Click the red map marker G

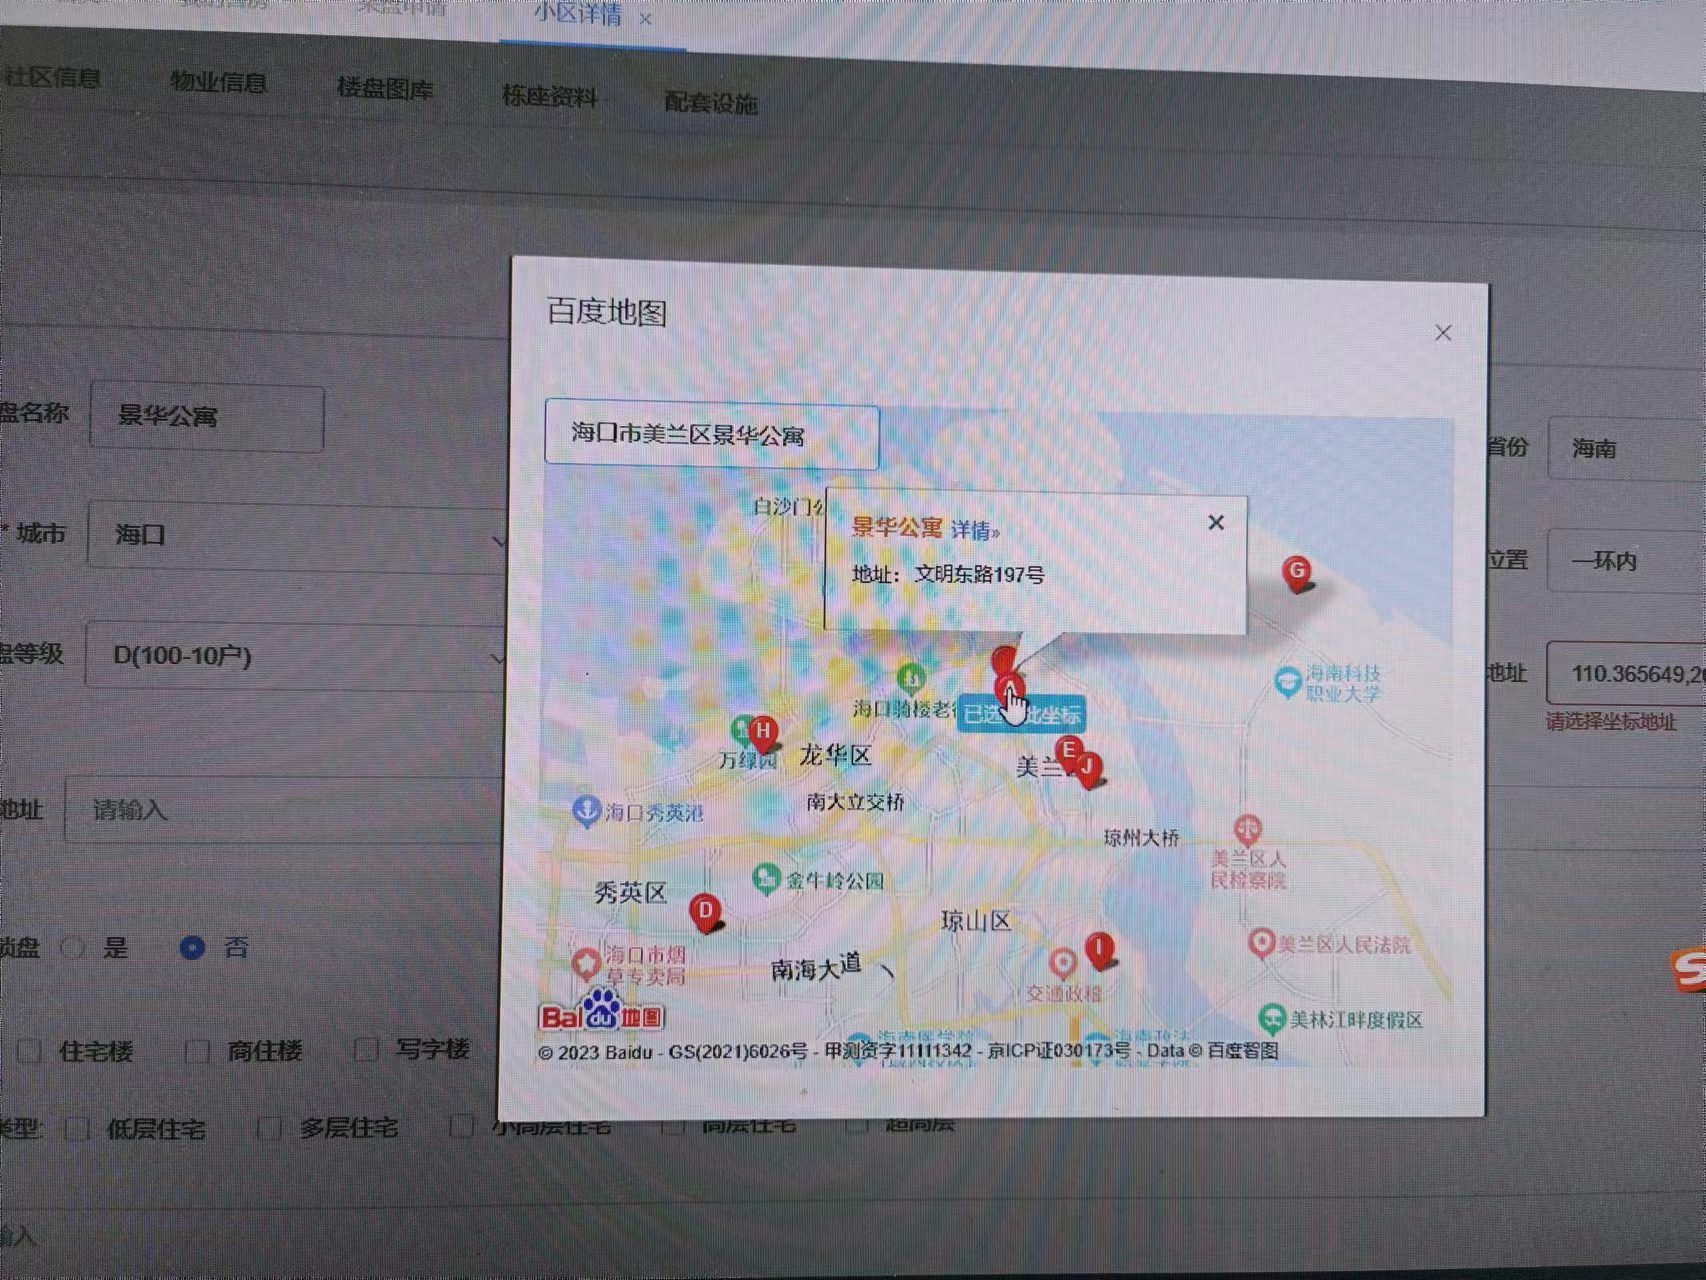[1296, 573]
